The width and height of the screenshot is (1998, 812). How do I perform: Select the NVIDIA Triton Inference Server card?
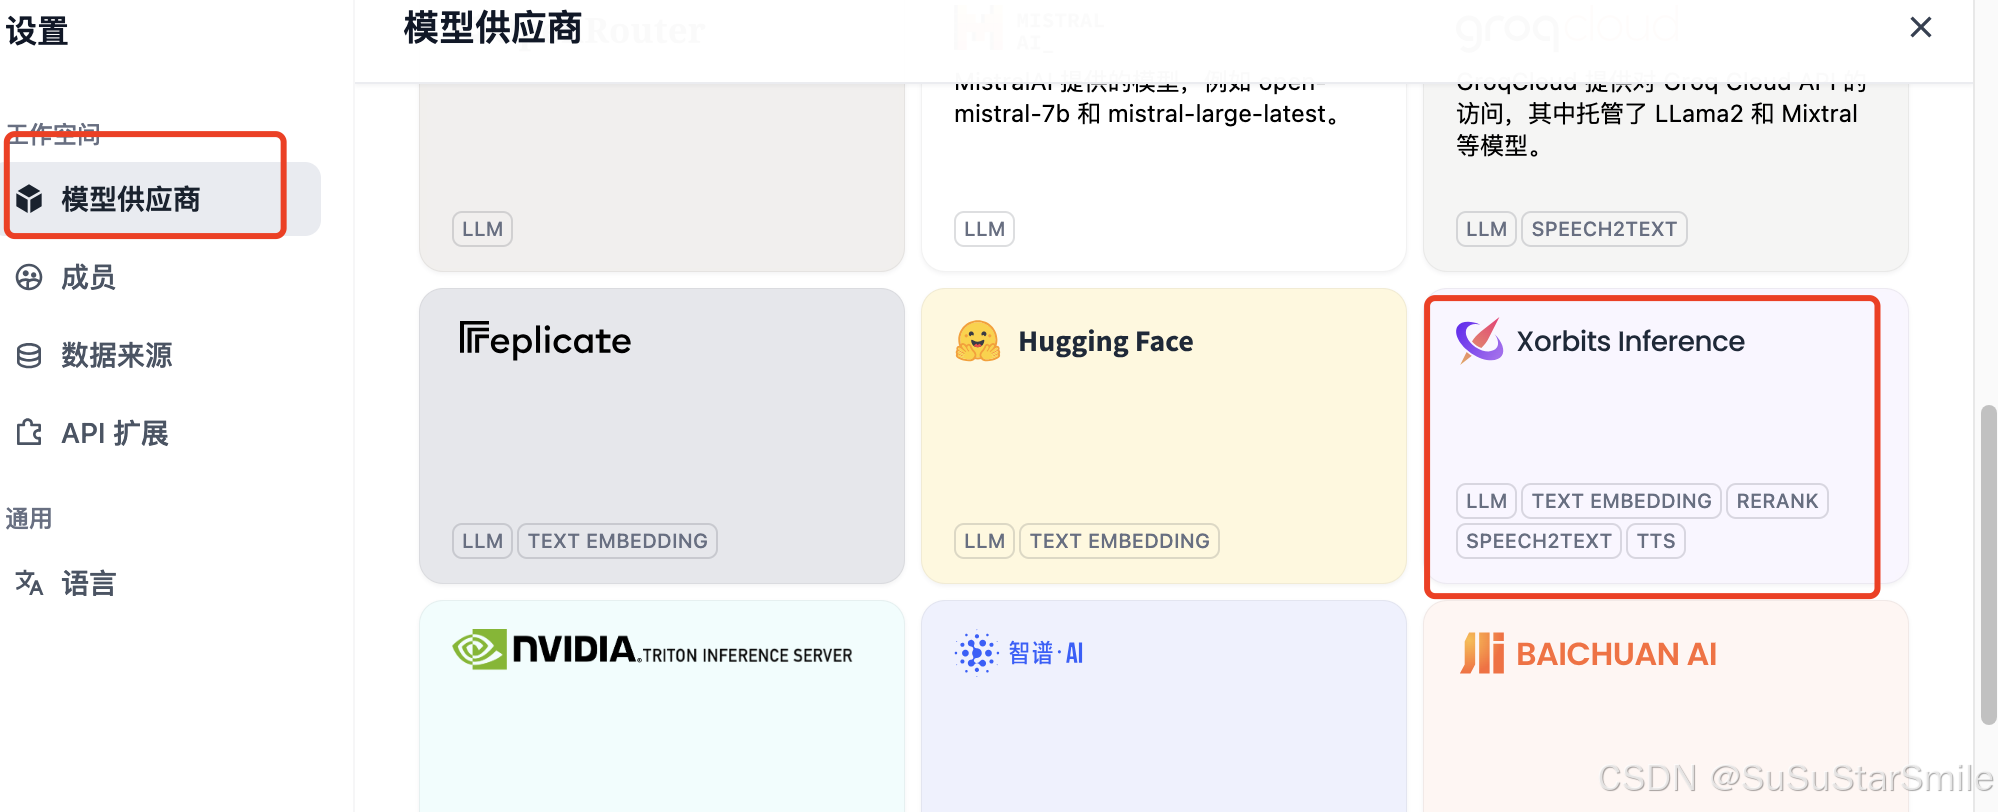662,706
